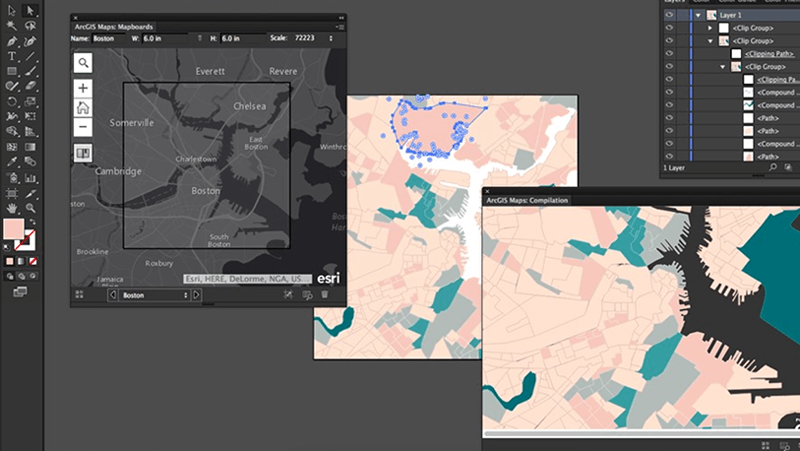This screenshot has height=451, width=800.
Task: Go to next mapboard arrow
Action: 196,295
